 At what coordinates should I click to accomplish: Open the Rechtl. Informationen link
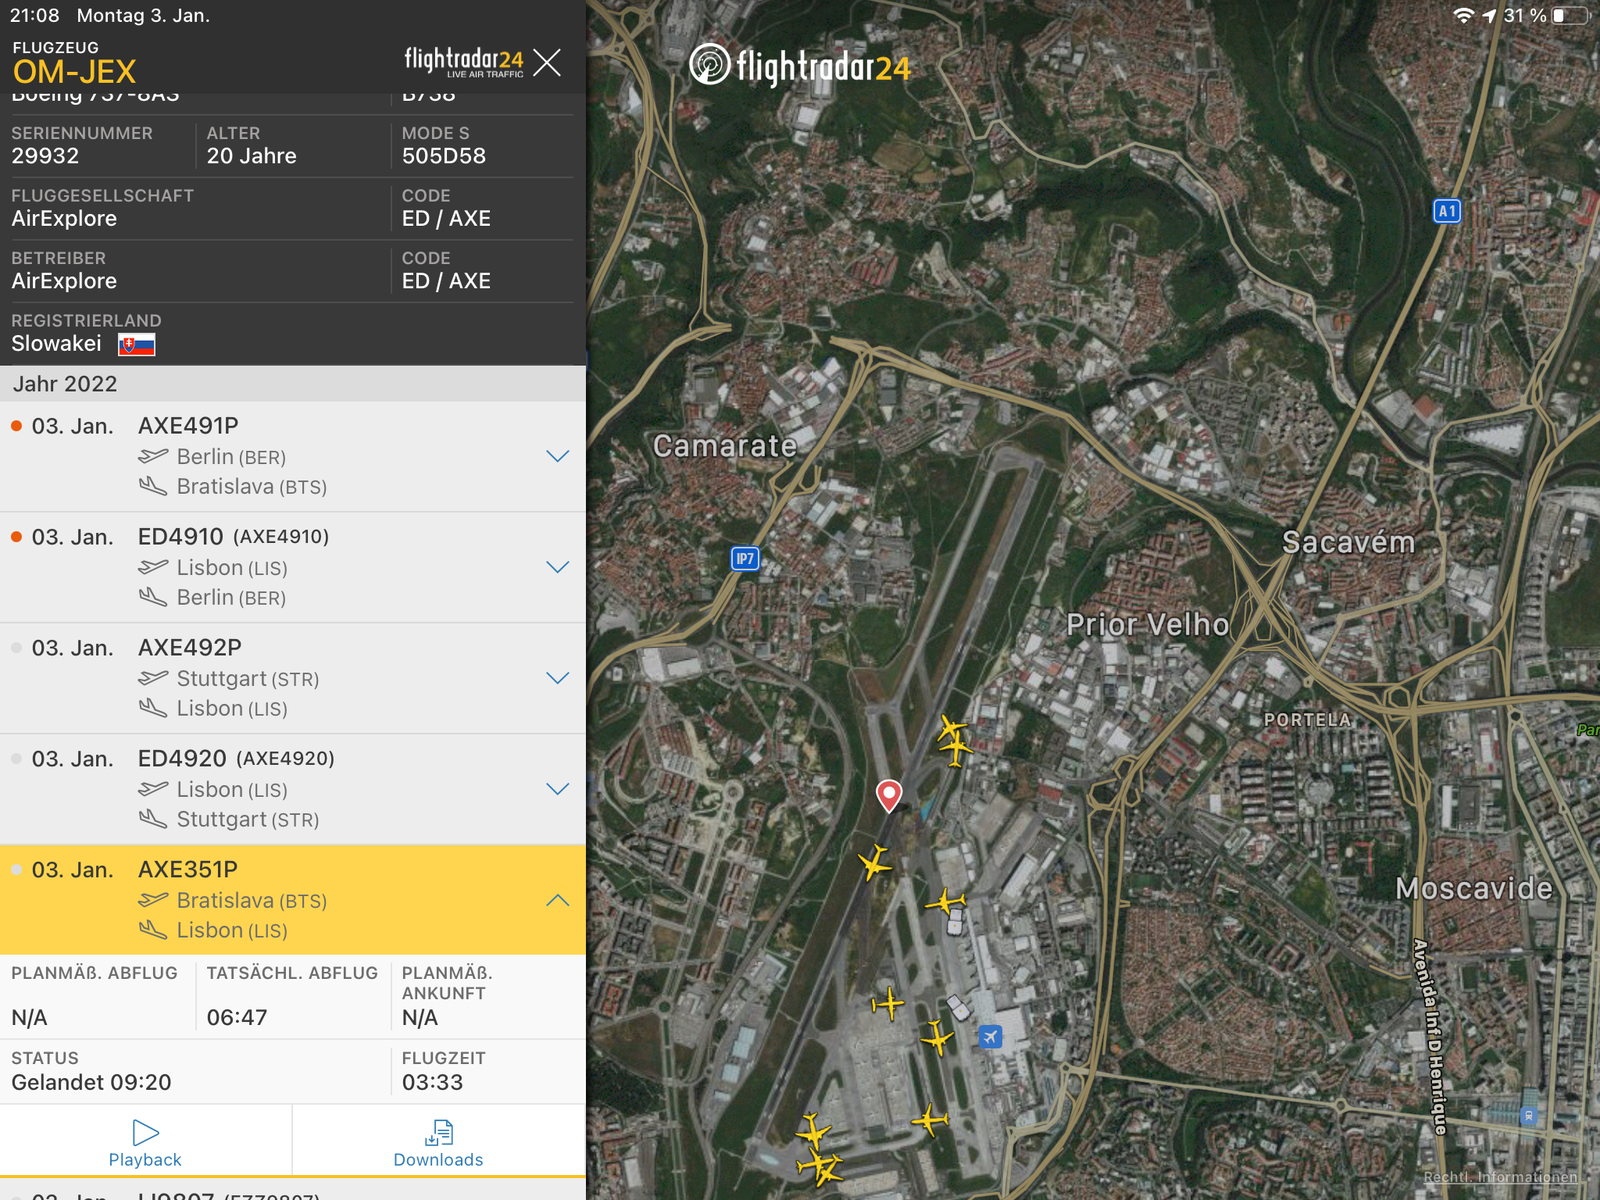[1500, 1177]
